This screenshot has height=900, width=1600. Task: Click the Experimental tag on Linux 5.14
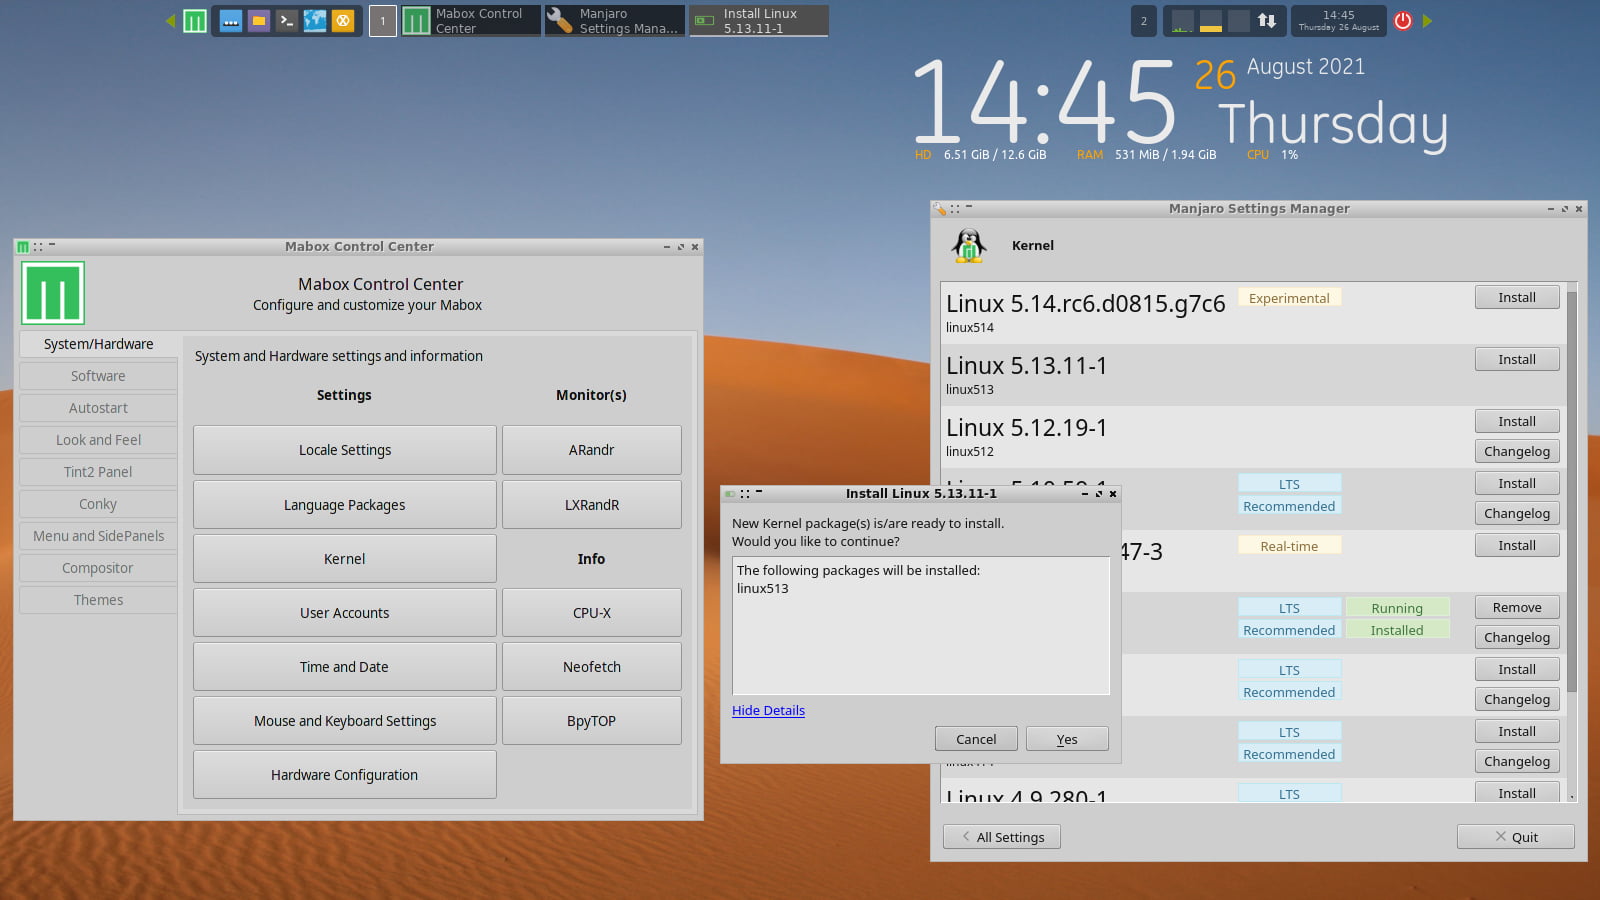coord(1289,298)
